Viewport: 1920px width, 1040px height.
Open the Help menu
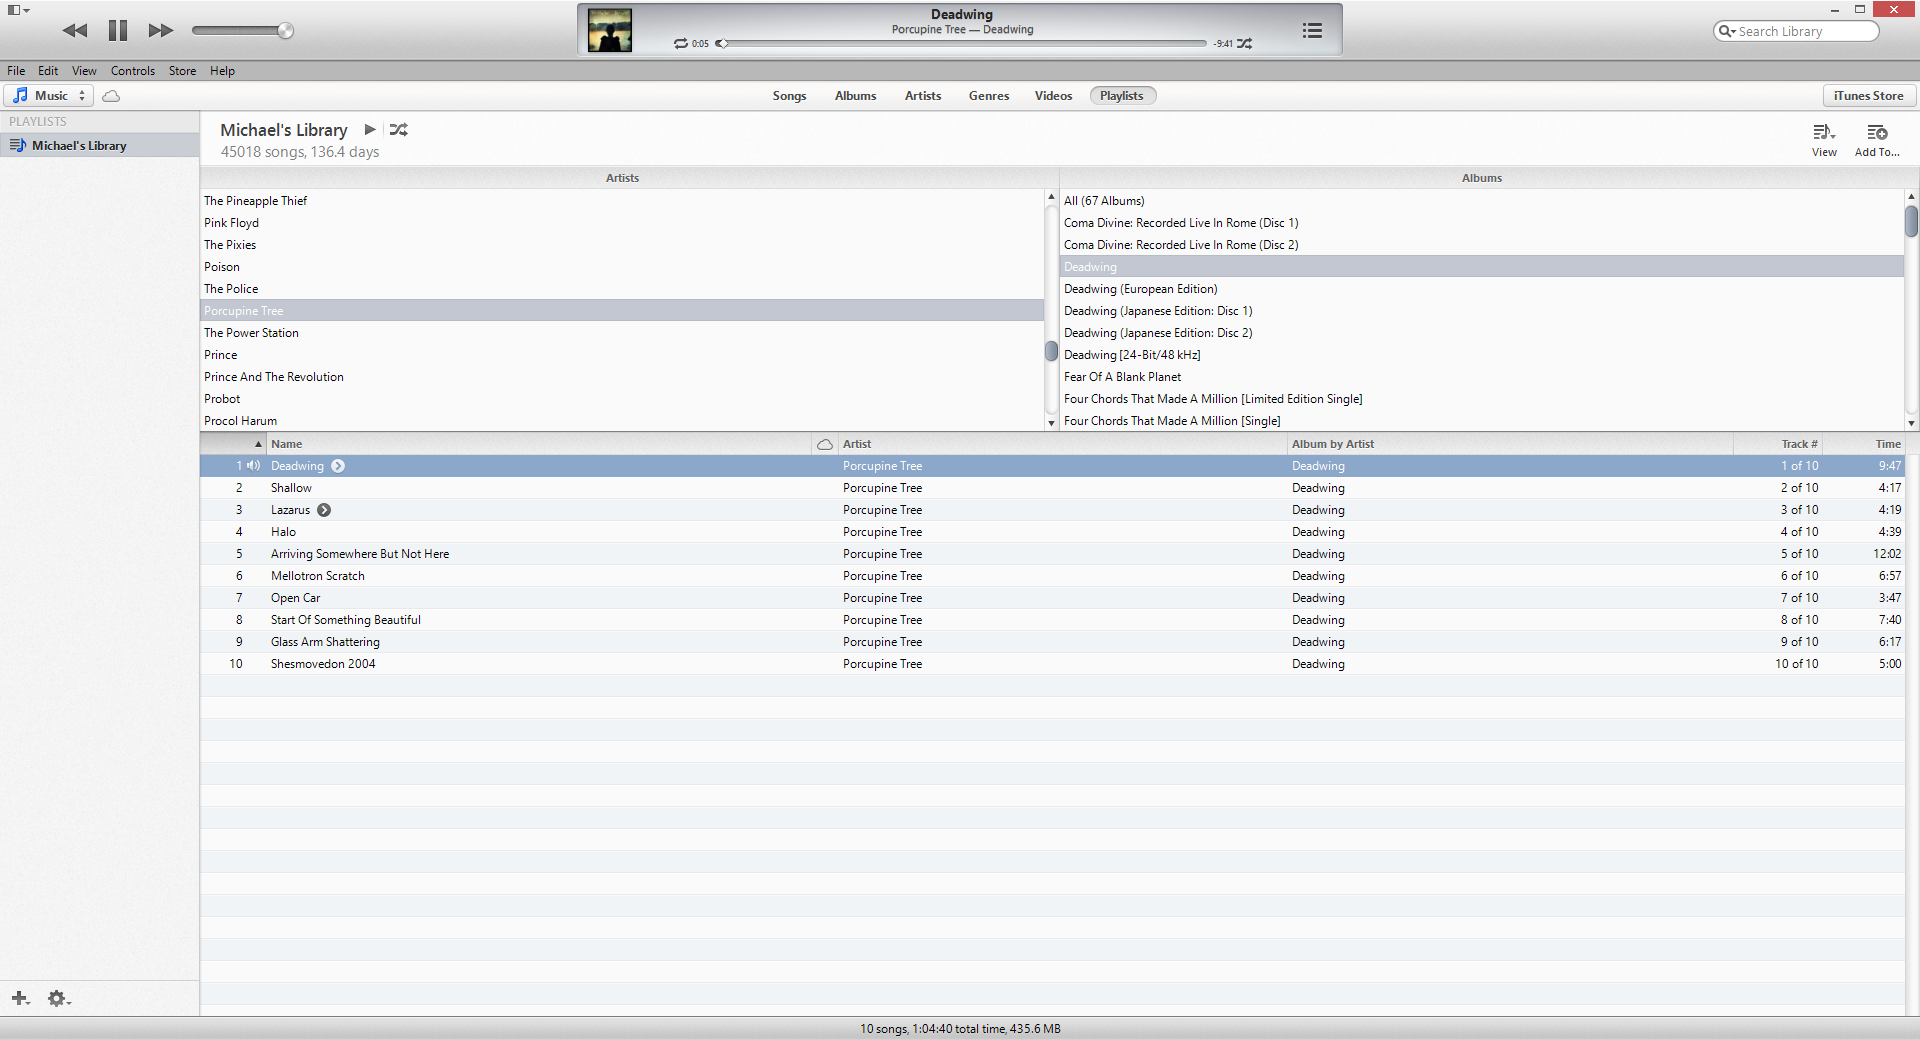click(x=222, y=71)
